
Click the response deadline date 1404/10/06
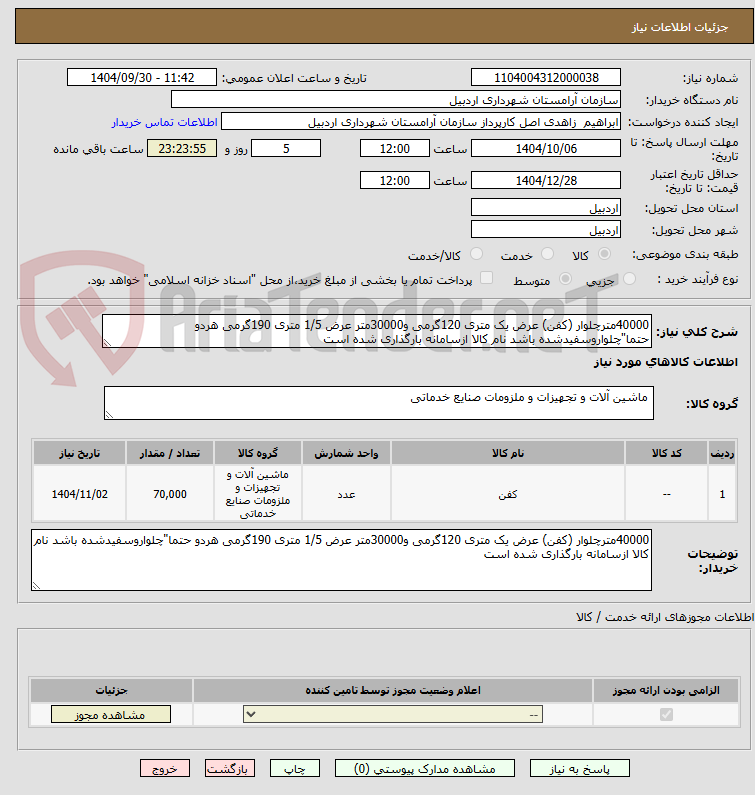(546, 149)
